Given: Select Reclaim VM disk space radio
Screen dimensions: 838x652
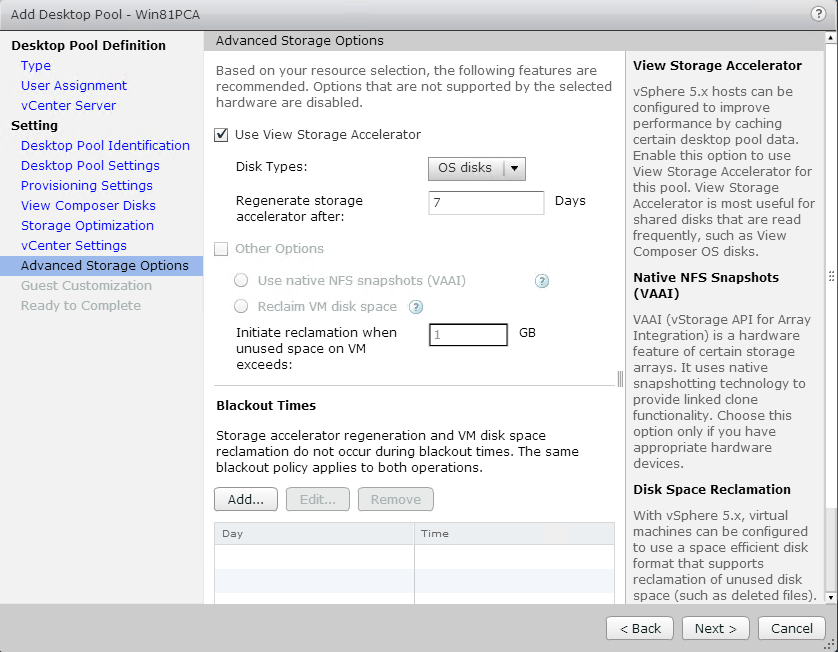Looking at the screenshot, I should (x=241, y=306).
